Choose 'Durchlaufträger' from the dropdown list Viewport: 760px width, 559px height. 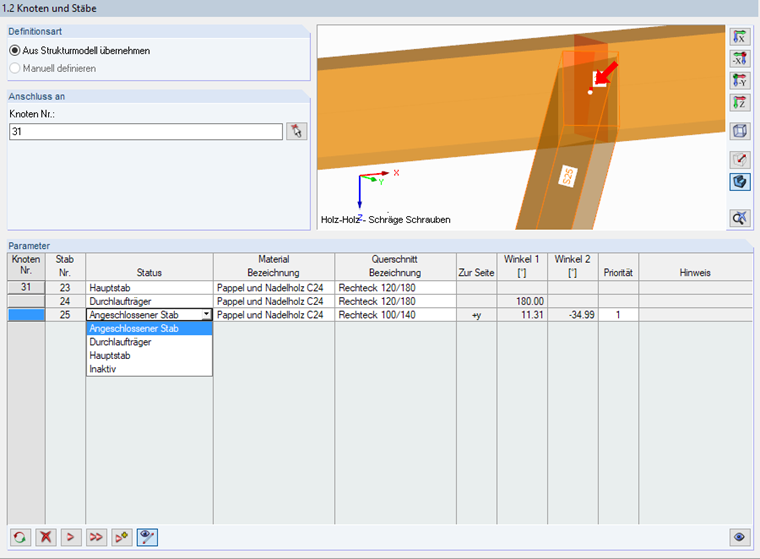pyautogui.click(x=149, y=342)
